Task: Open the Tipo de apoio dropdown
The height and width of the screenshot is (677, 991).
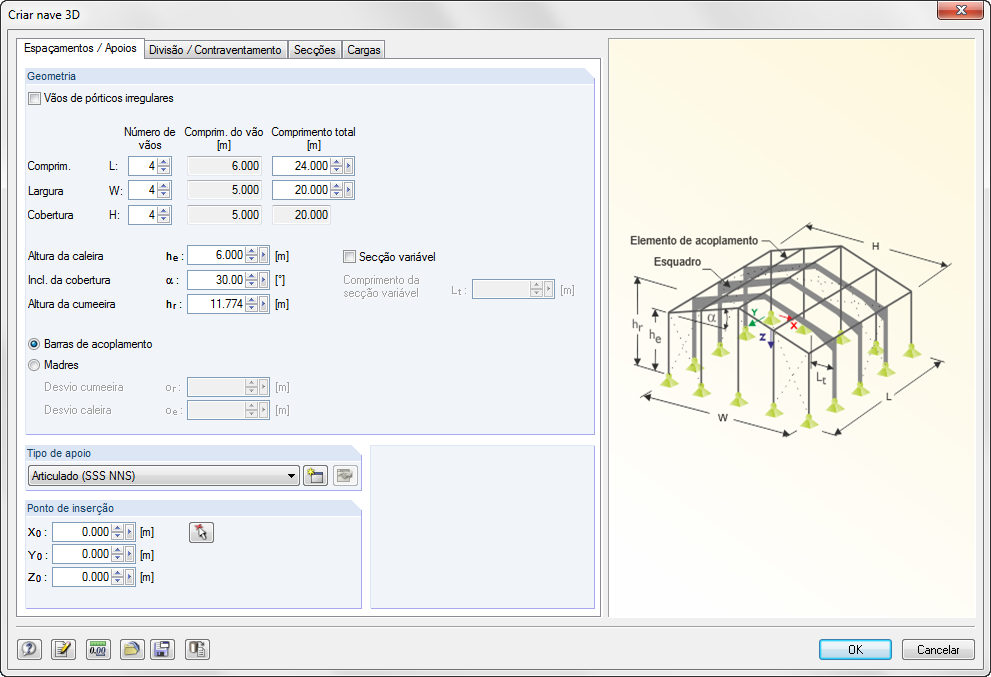Action: click(164, 475)
